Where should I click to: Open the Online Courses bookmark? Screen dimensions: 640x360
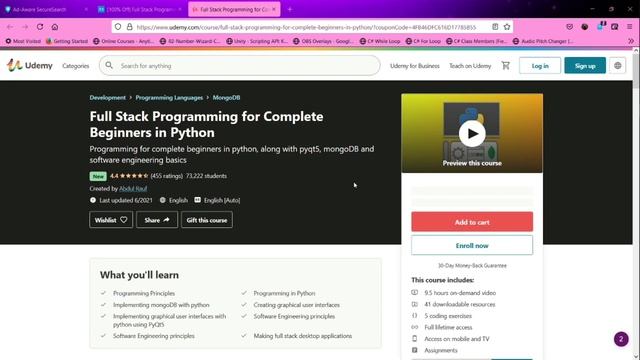tap(124, 41)
